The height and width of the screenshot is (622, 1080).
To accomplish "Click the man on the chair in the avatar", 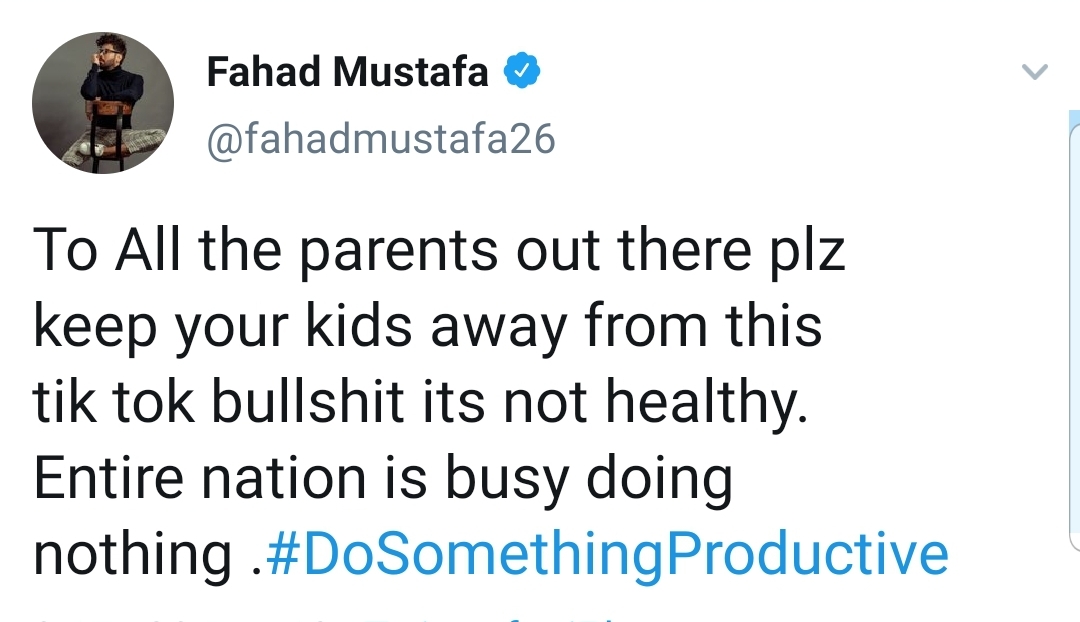I will tap(110, 103).
